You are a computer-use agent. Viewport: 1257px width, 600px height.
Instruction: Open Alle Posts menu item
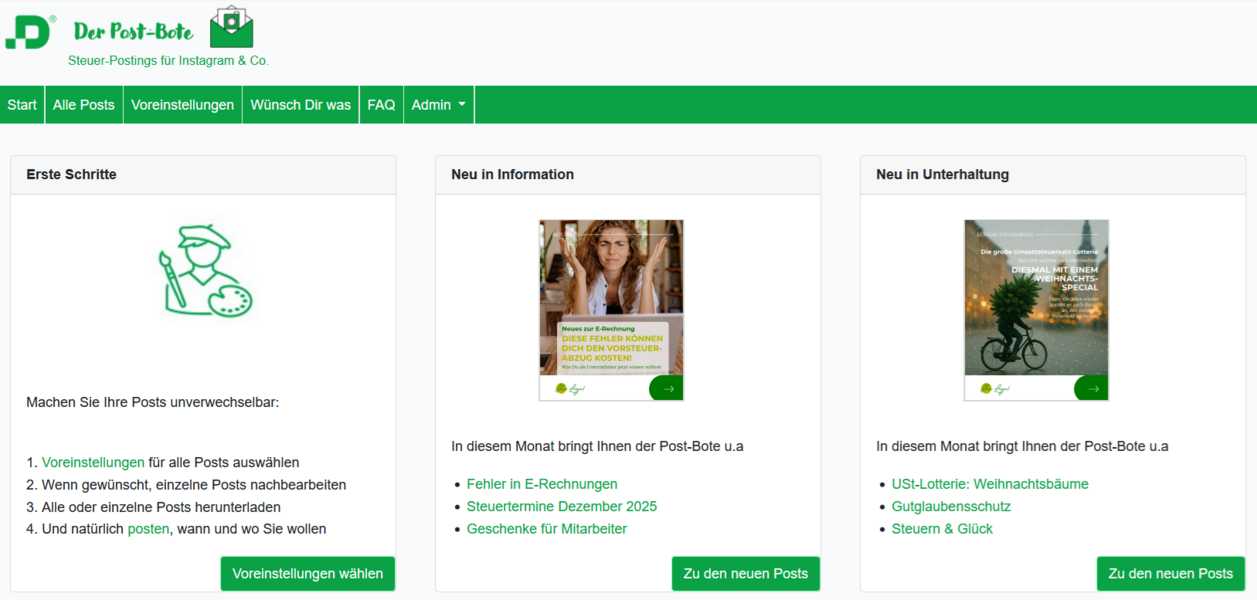pos(84,105)
